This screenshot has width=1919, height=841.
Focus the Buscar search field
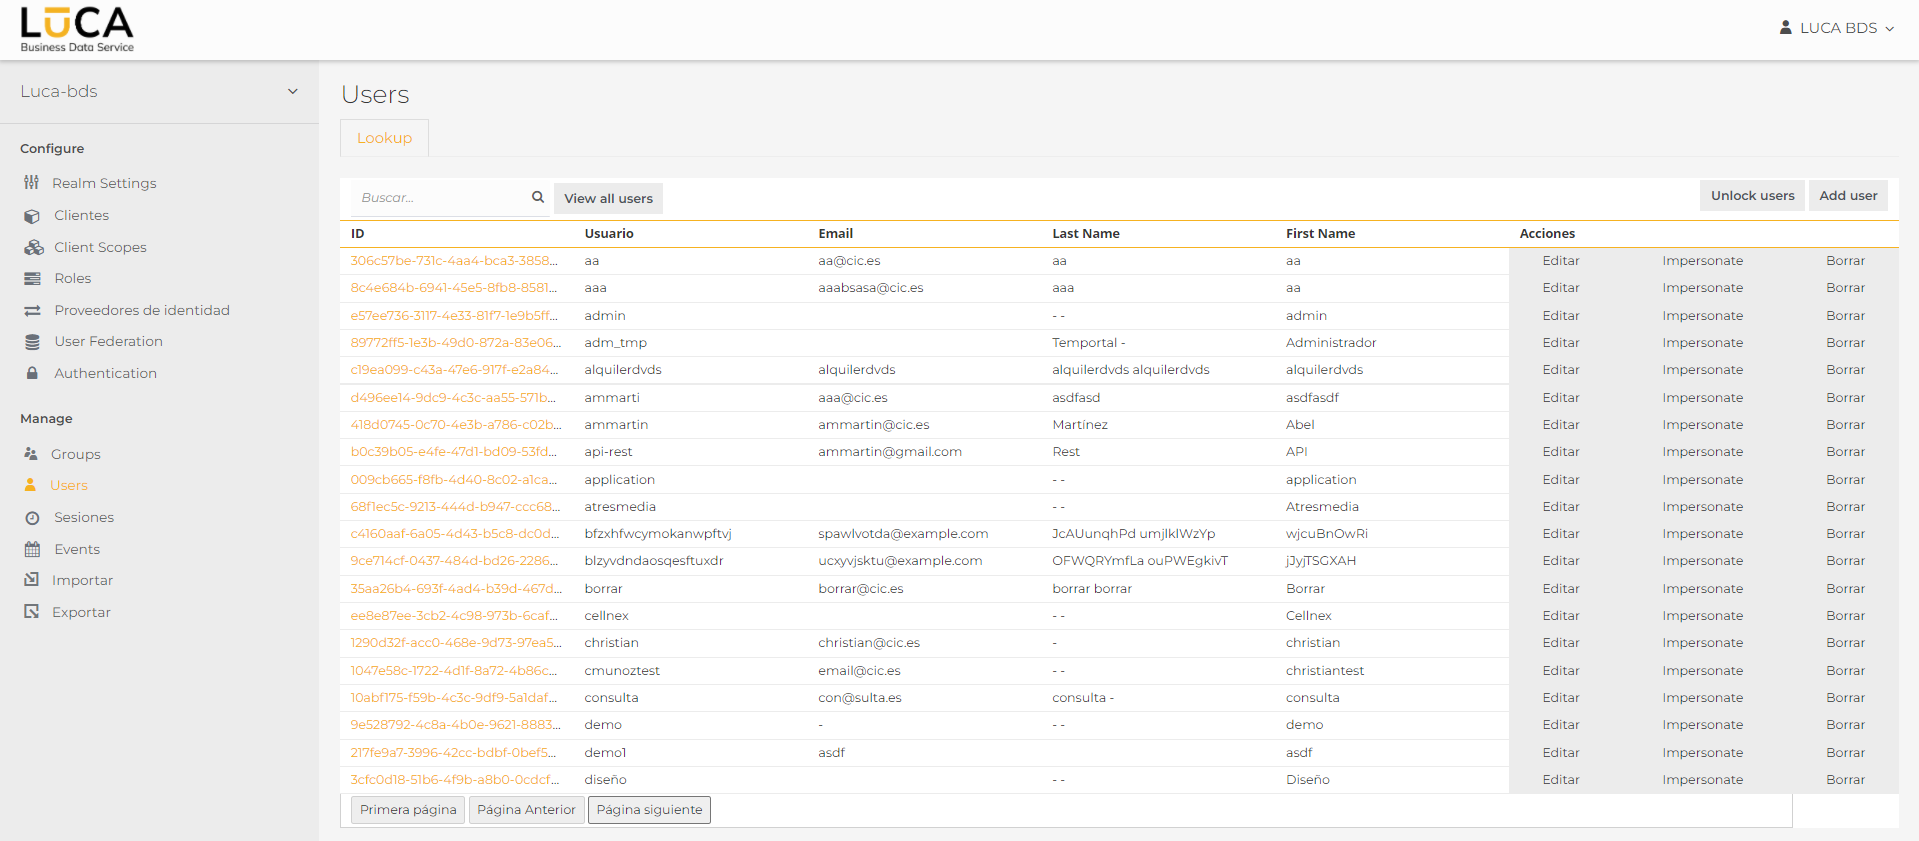pyautogui.click(x=440, y=198)
